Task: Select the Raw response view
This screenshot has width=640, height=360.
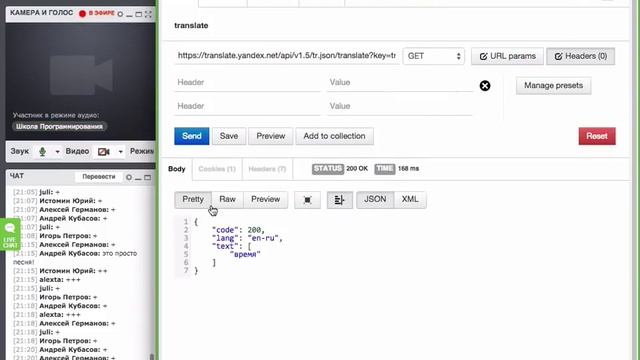Action: tap(227, 200)
